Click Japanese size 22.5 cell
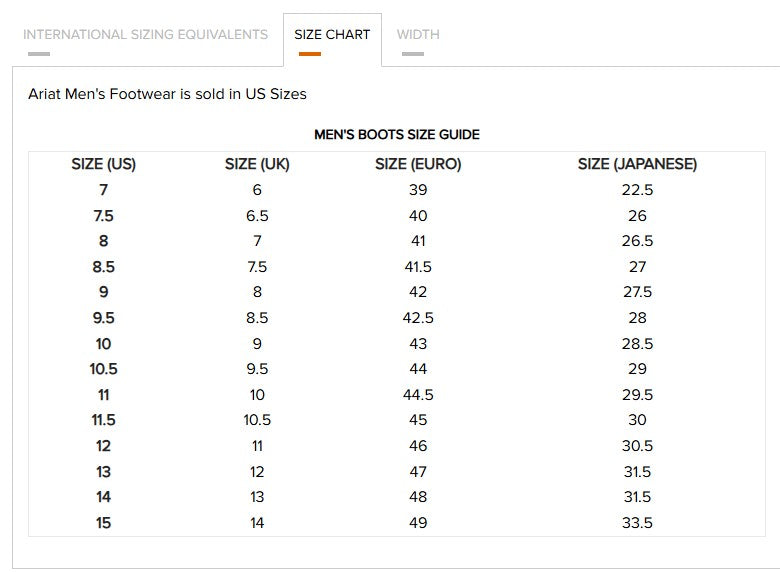The image size is (780, 572). pos(637,190)
